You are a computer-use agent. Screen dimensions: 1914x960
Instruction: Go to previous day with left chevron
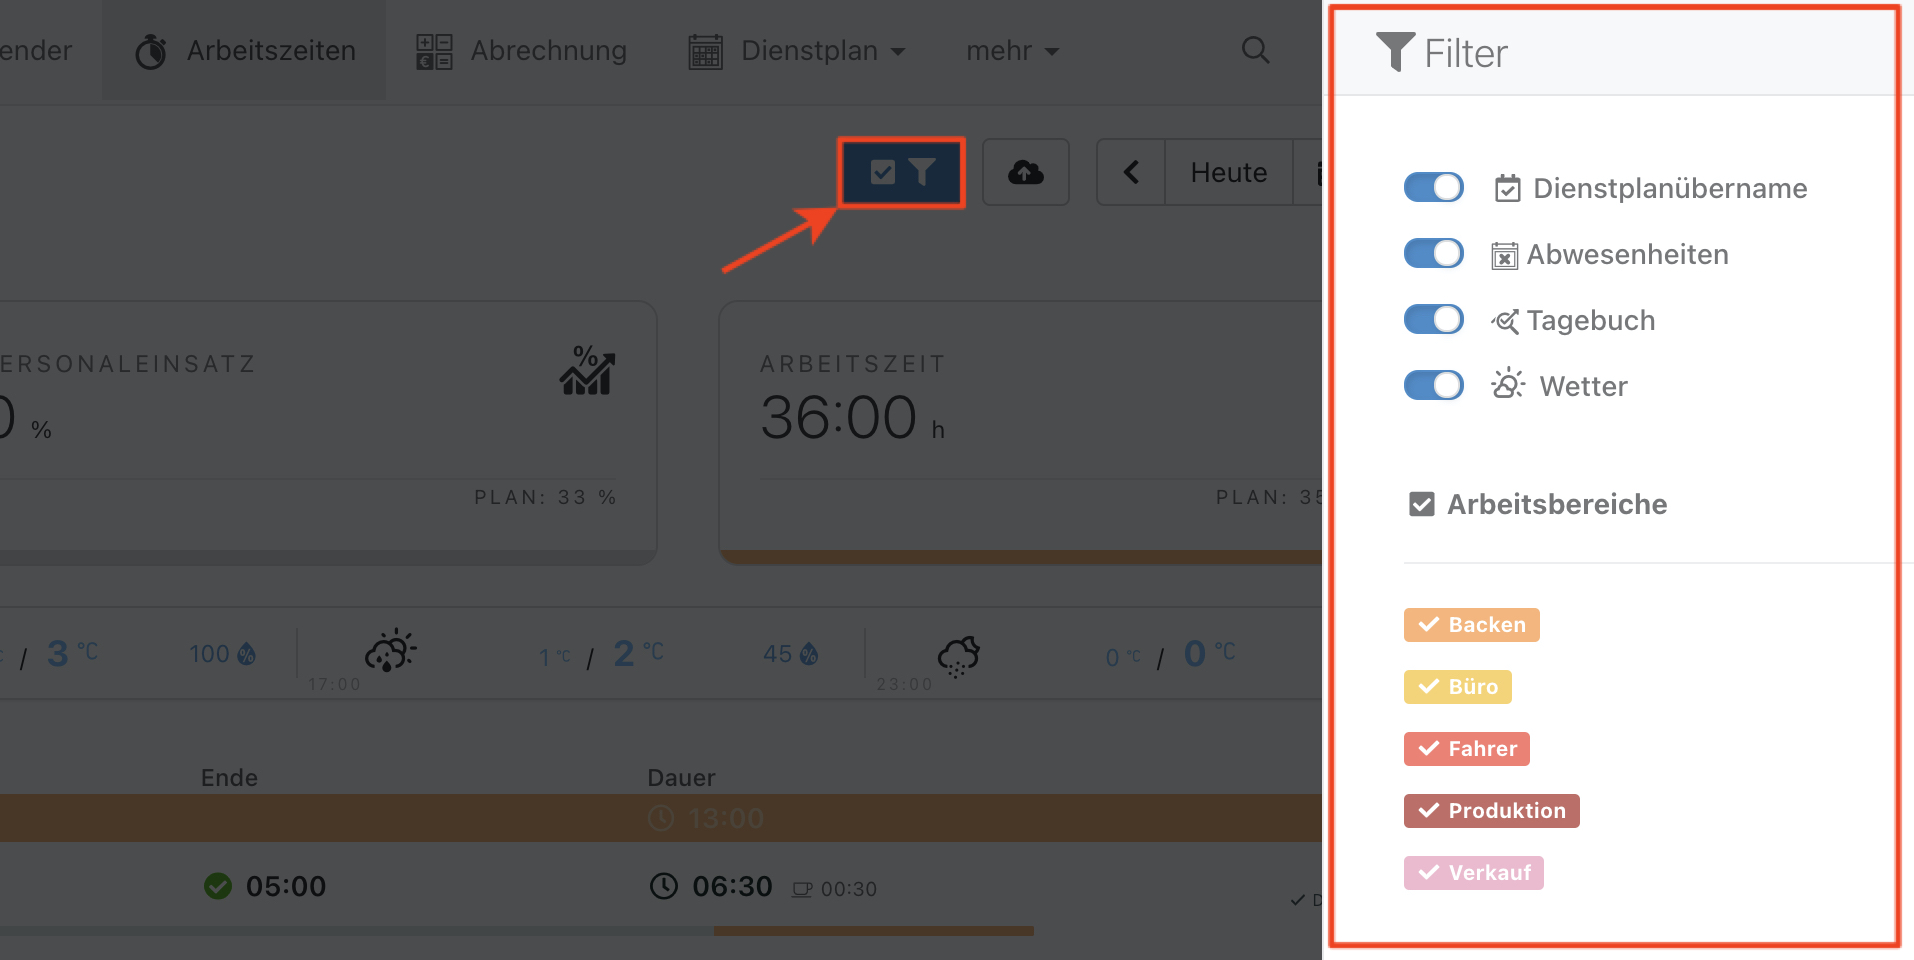(x=1131, y=172)
